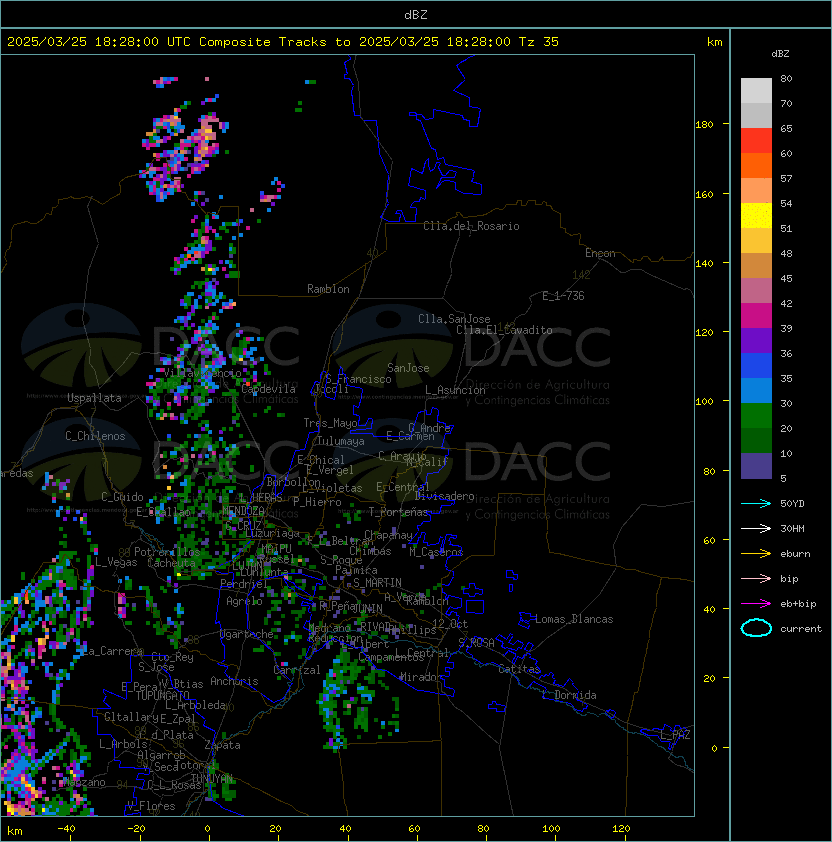Click the 'Clla.del_Rosario' place label
The image size is (832, 842).
point(471,226)
